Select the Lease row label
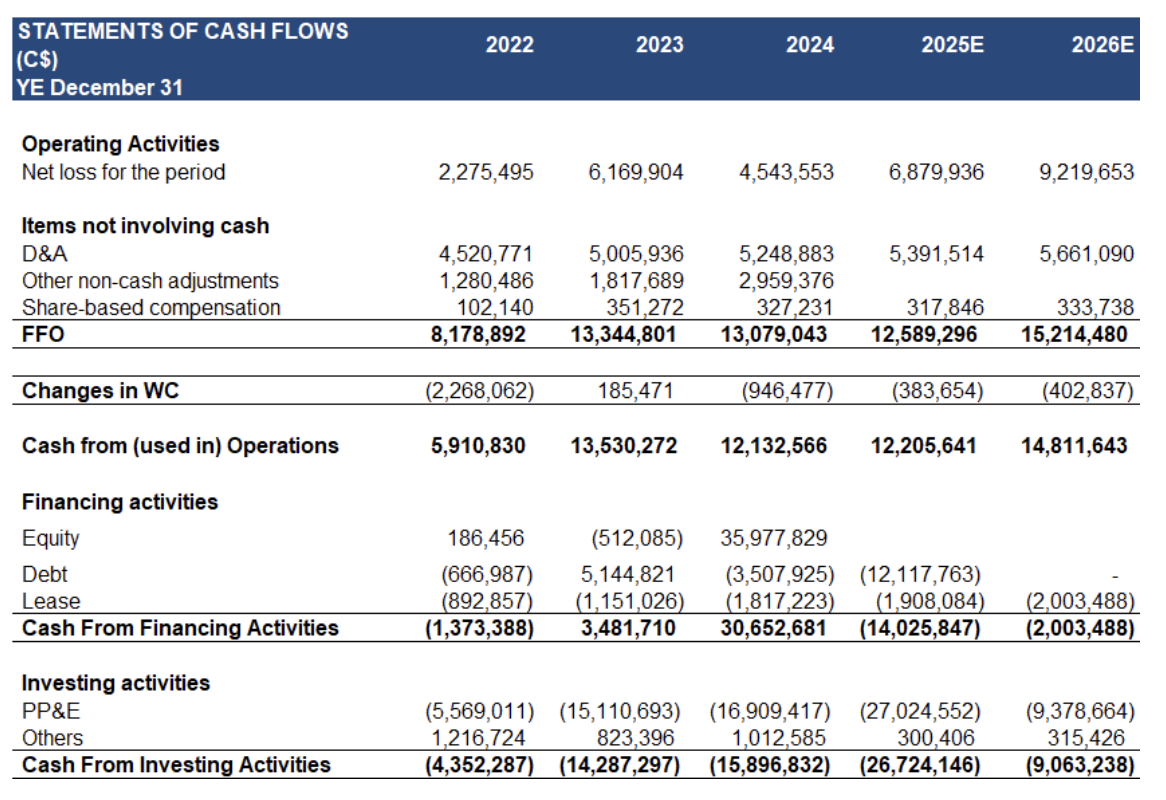This screenshot has height=800, width=1166. [51, 602]
